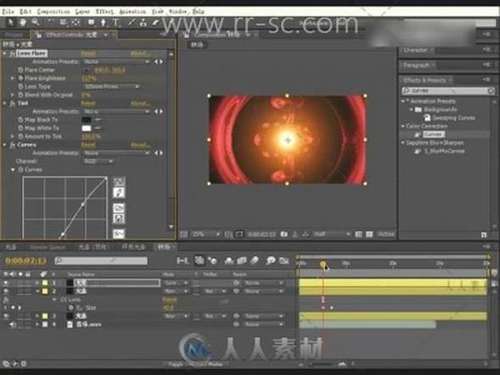Open the Effect menu
The image size is (500, 375).
point(105,12)
